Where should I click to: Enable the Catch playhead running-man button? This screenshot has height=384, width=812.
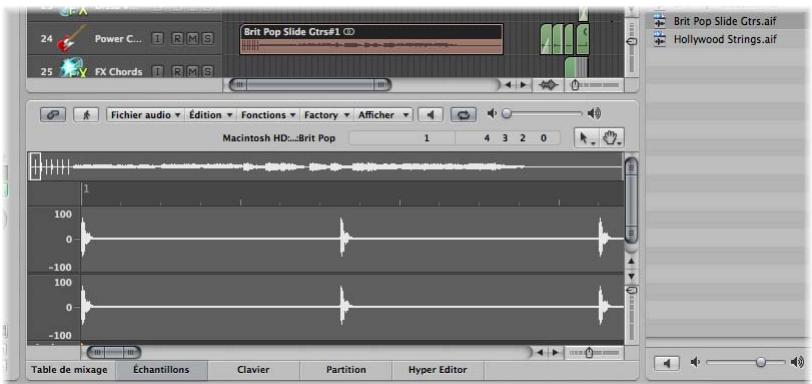click(x=86, y=115)
